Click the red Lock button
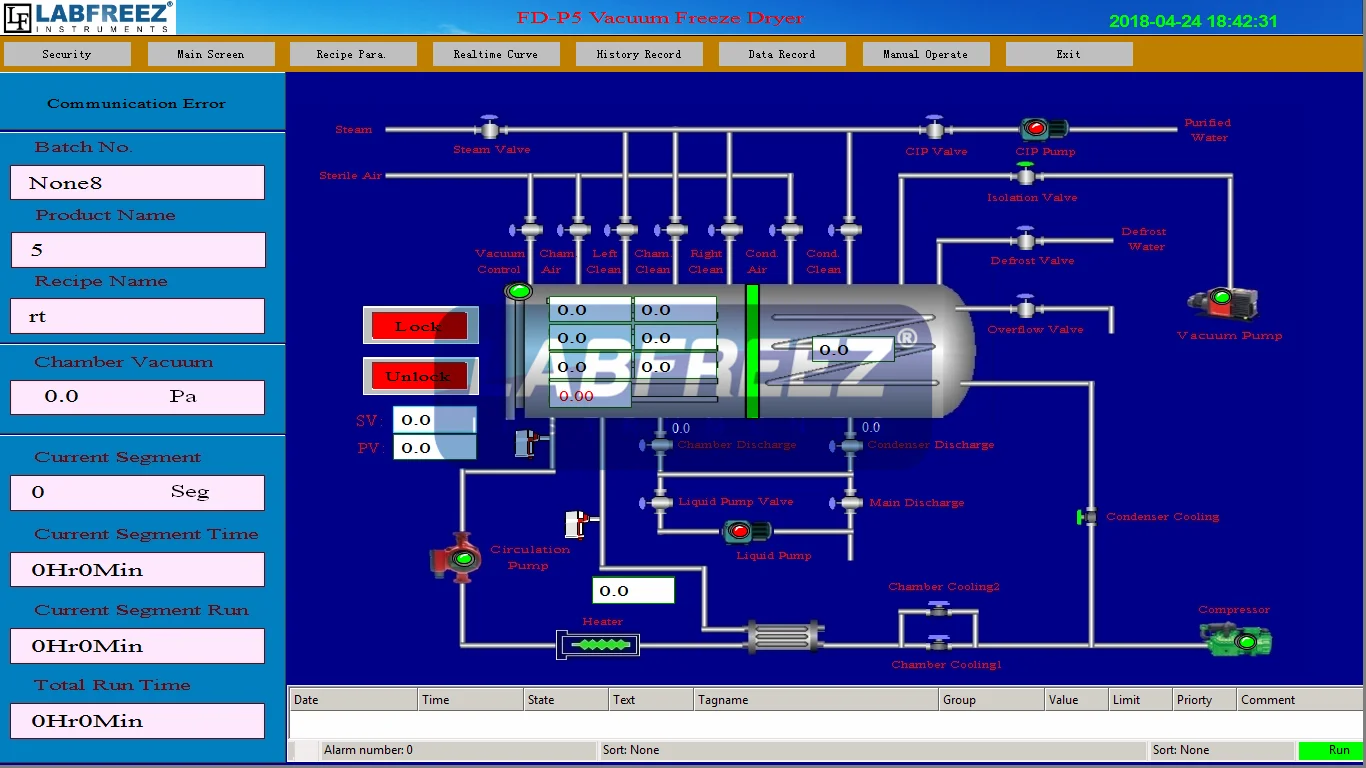 (x=420, y=326)
